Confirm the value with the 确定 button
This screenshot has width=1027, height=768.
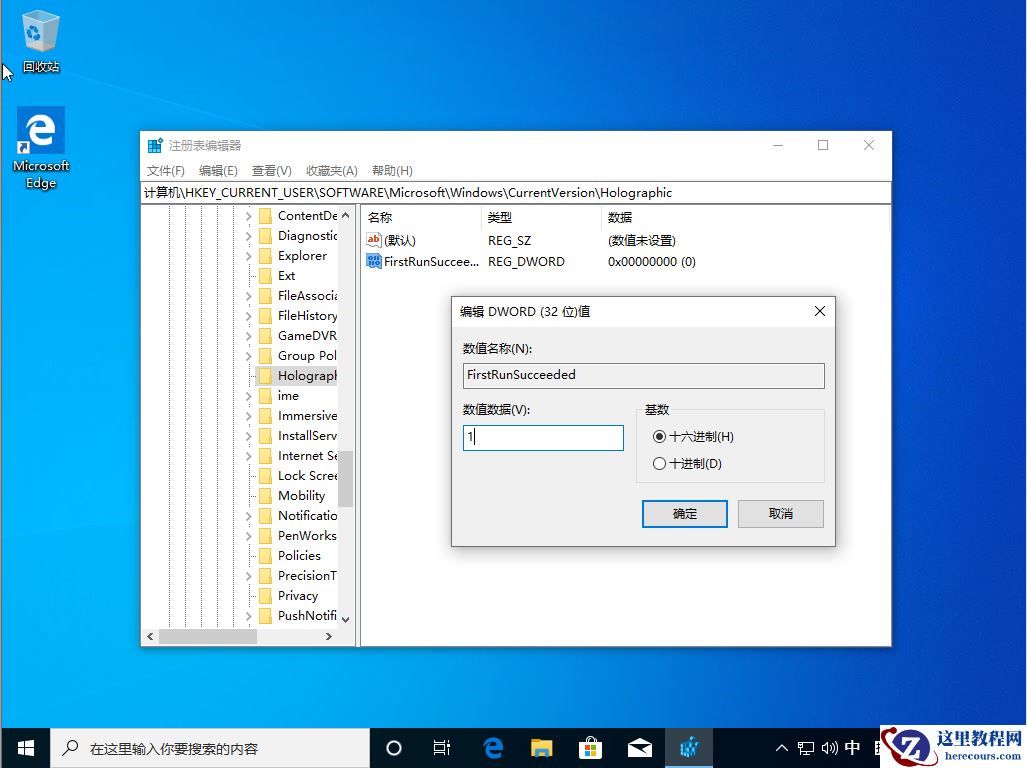(684, 513)
